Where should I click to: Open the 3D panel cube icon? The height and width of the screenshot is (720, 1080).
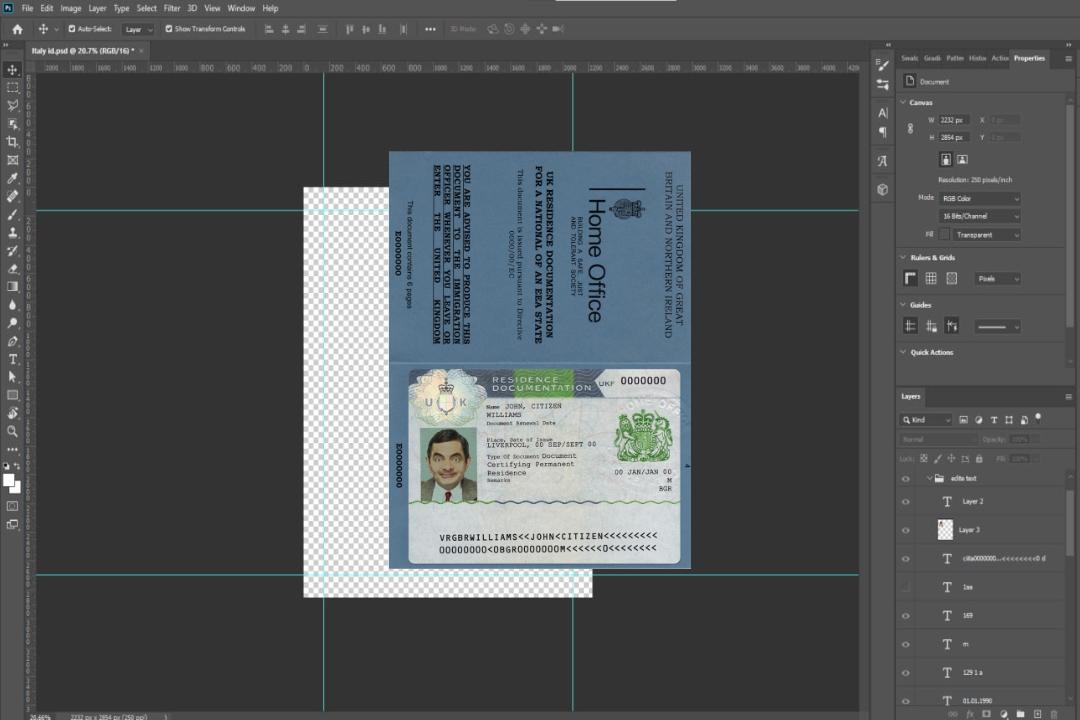click(883, 189)
